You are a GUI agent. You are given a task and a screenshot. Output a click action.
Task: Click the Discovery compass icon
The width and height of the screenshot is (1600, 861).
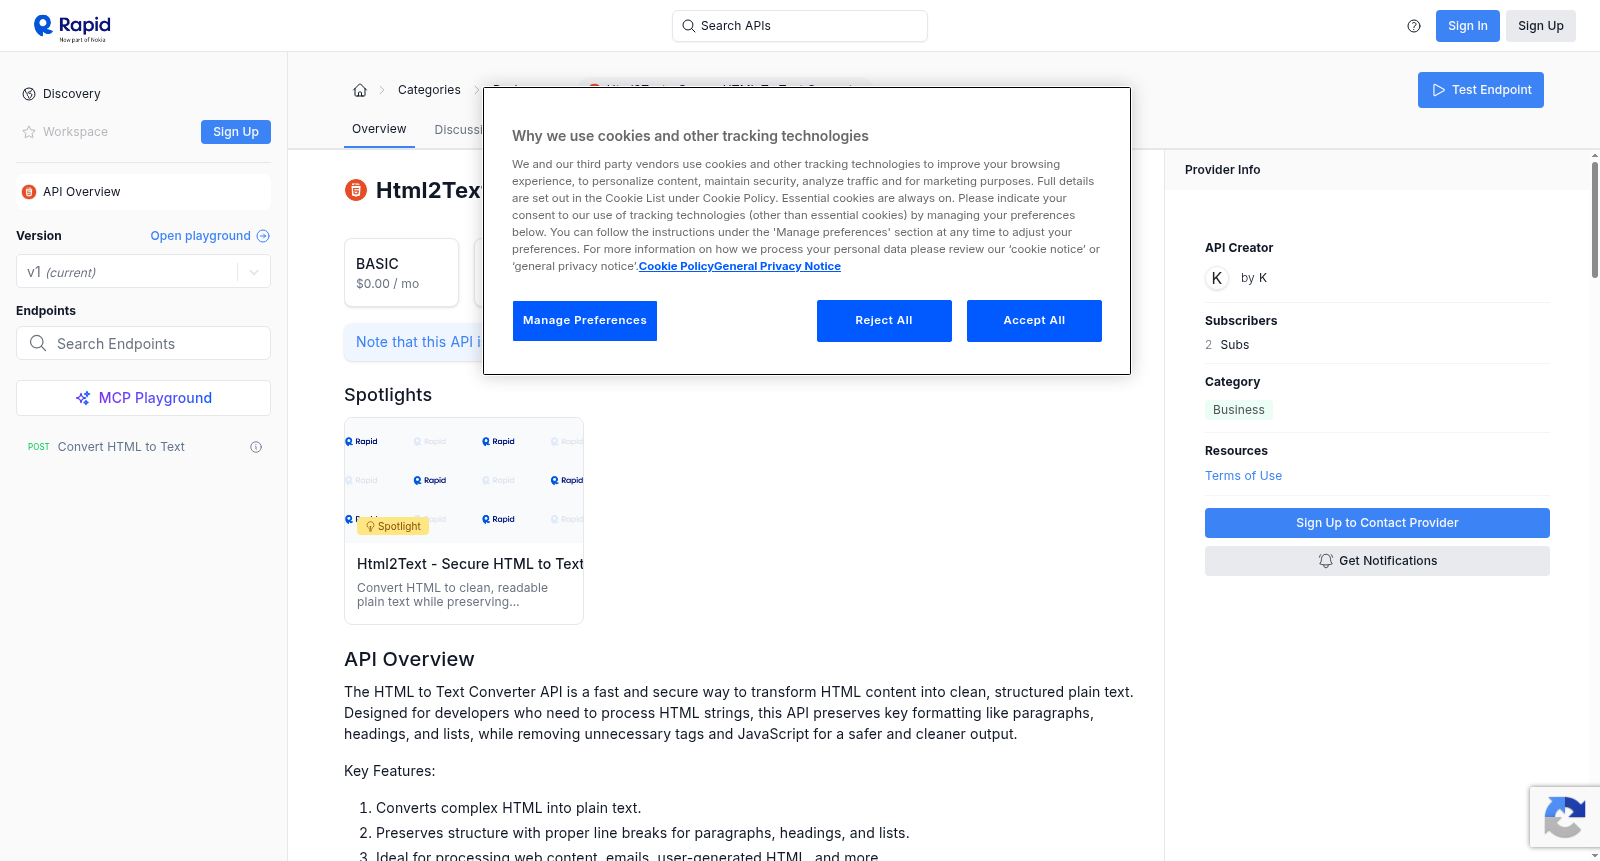(29, 94)
